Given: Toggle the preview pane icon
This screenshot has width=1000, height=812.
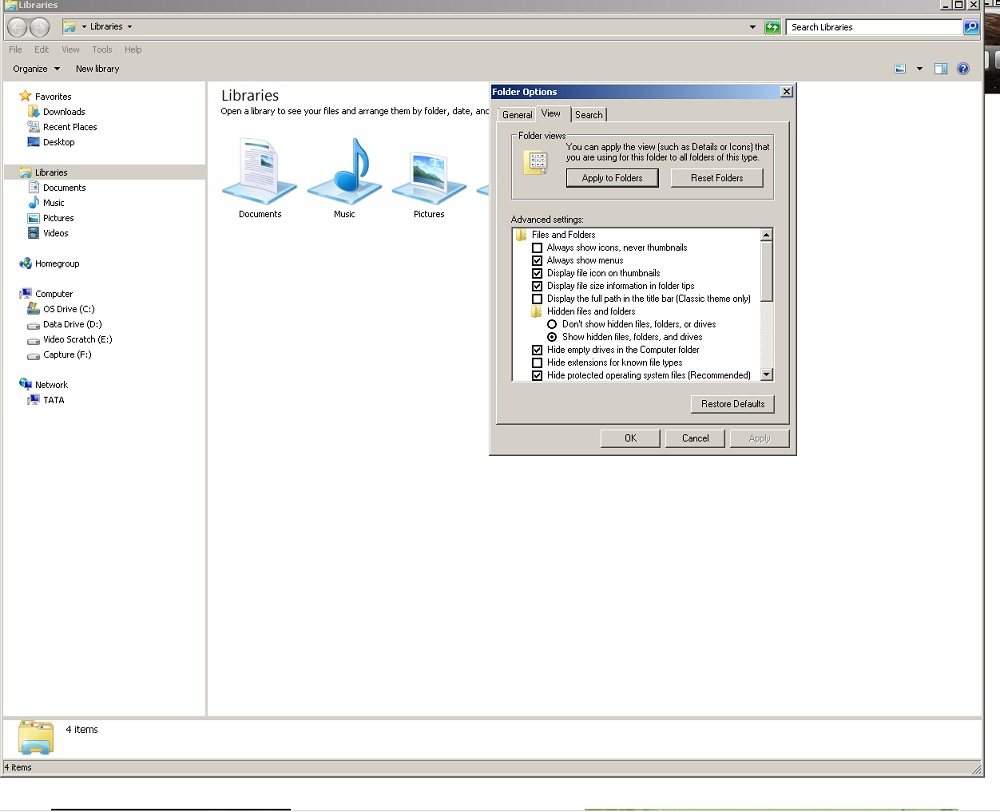Looking at the screenshot, I should [x=940, y=69].
